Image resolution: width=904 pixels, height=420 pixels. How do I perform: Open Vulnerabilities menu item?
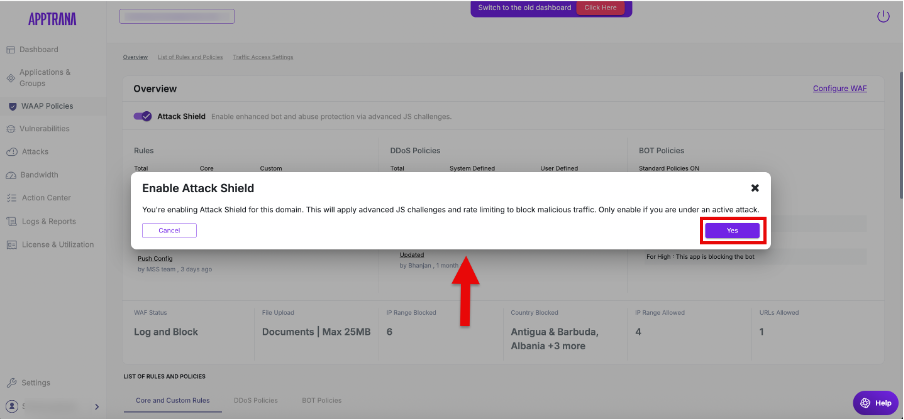pyautogui.click(x=45, y=129)
